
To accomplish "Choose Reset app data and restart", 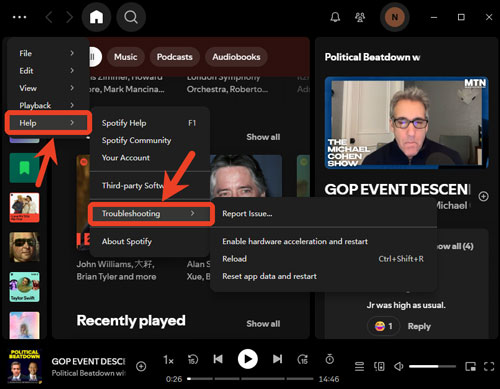I will (324, 276).
